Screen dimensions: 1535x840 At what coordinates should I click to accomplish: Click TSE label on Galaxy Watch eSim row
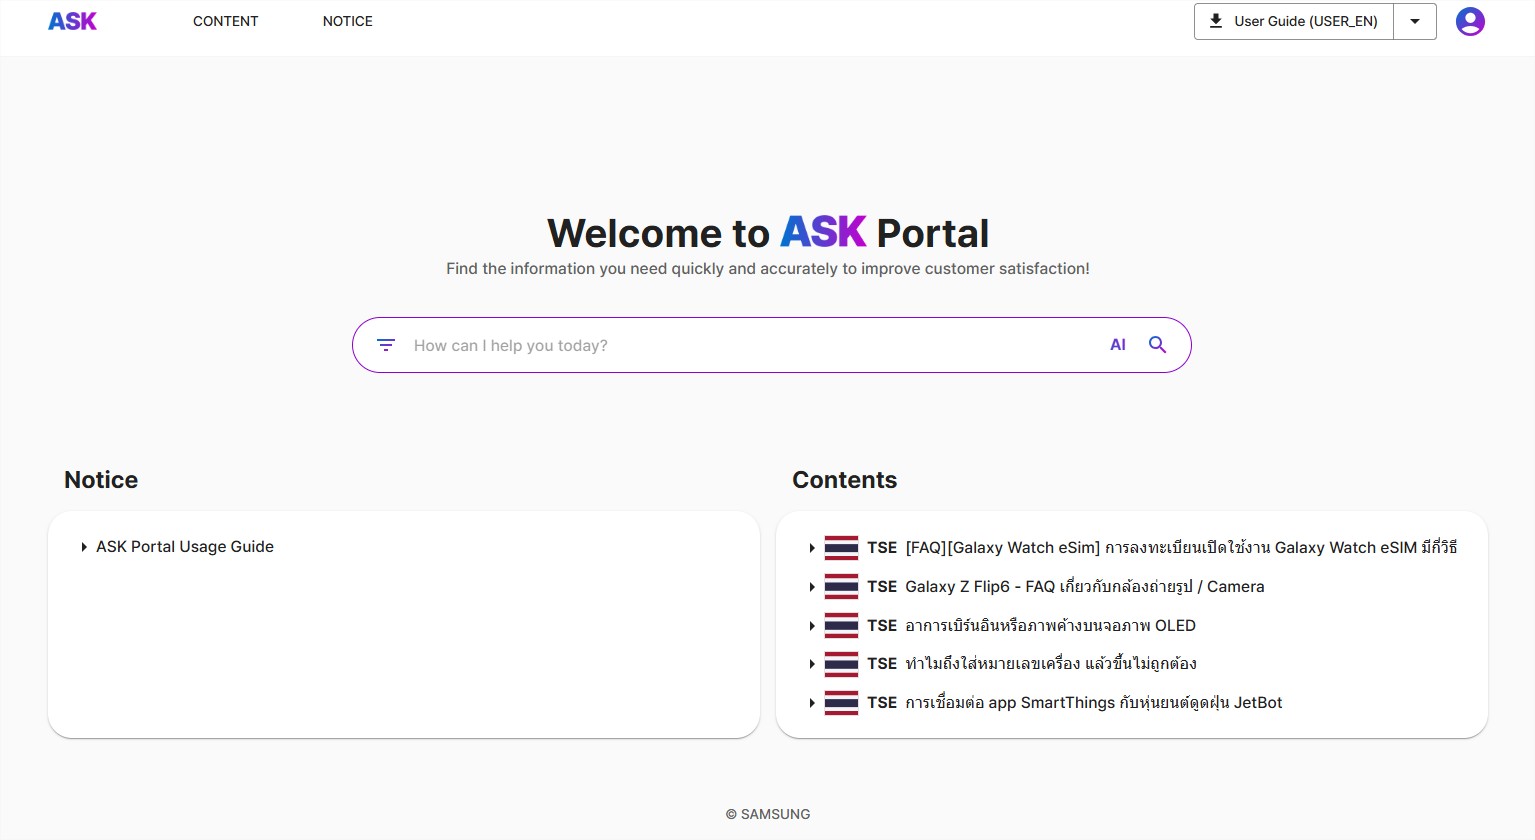882,548
